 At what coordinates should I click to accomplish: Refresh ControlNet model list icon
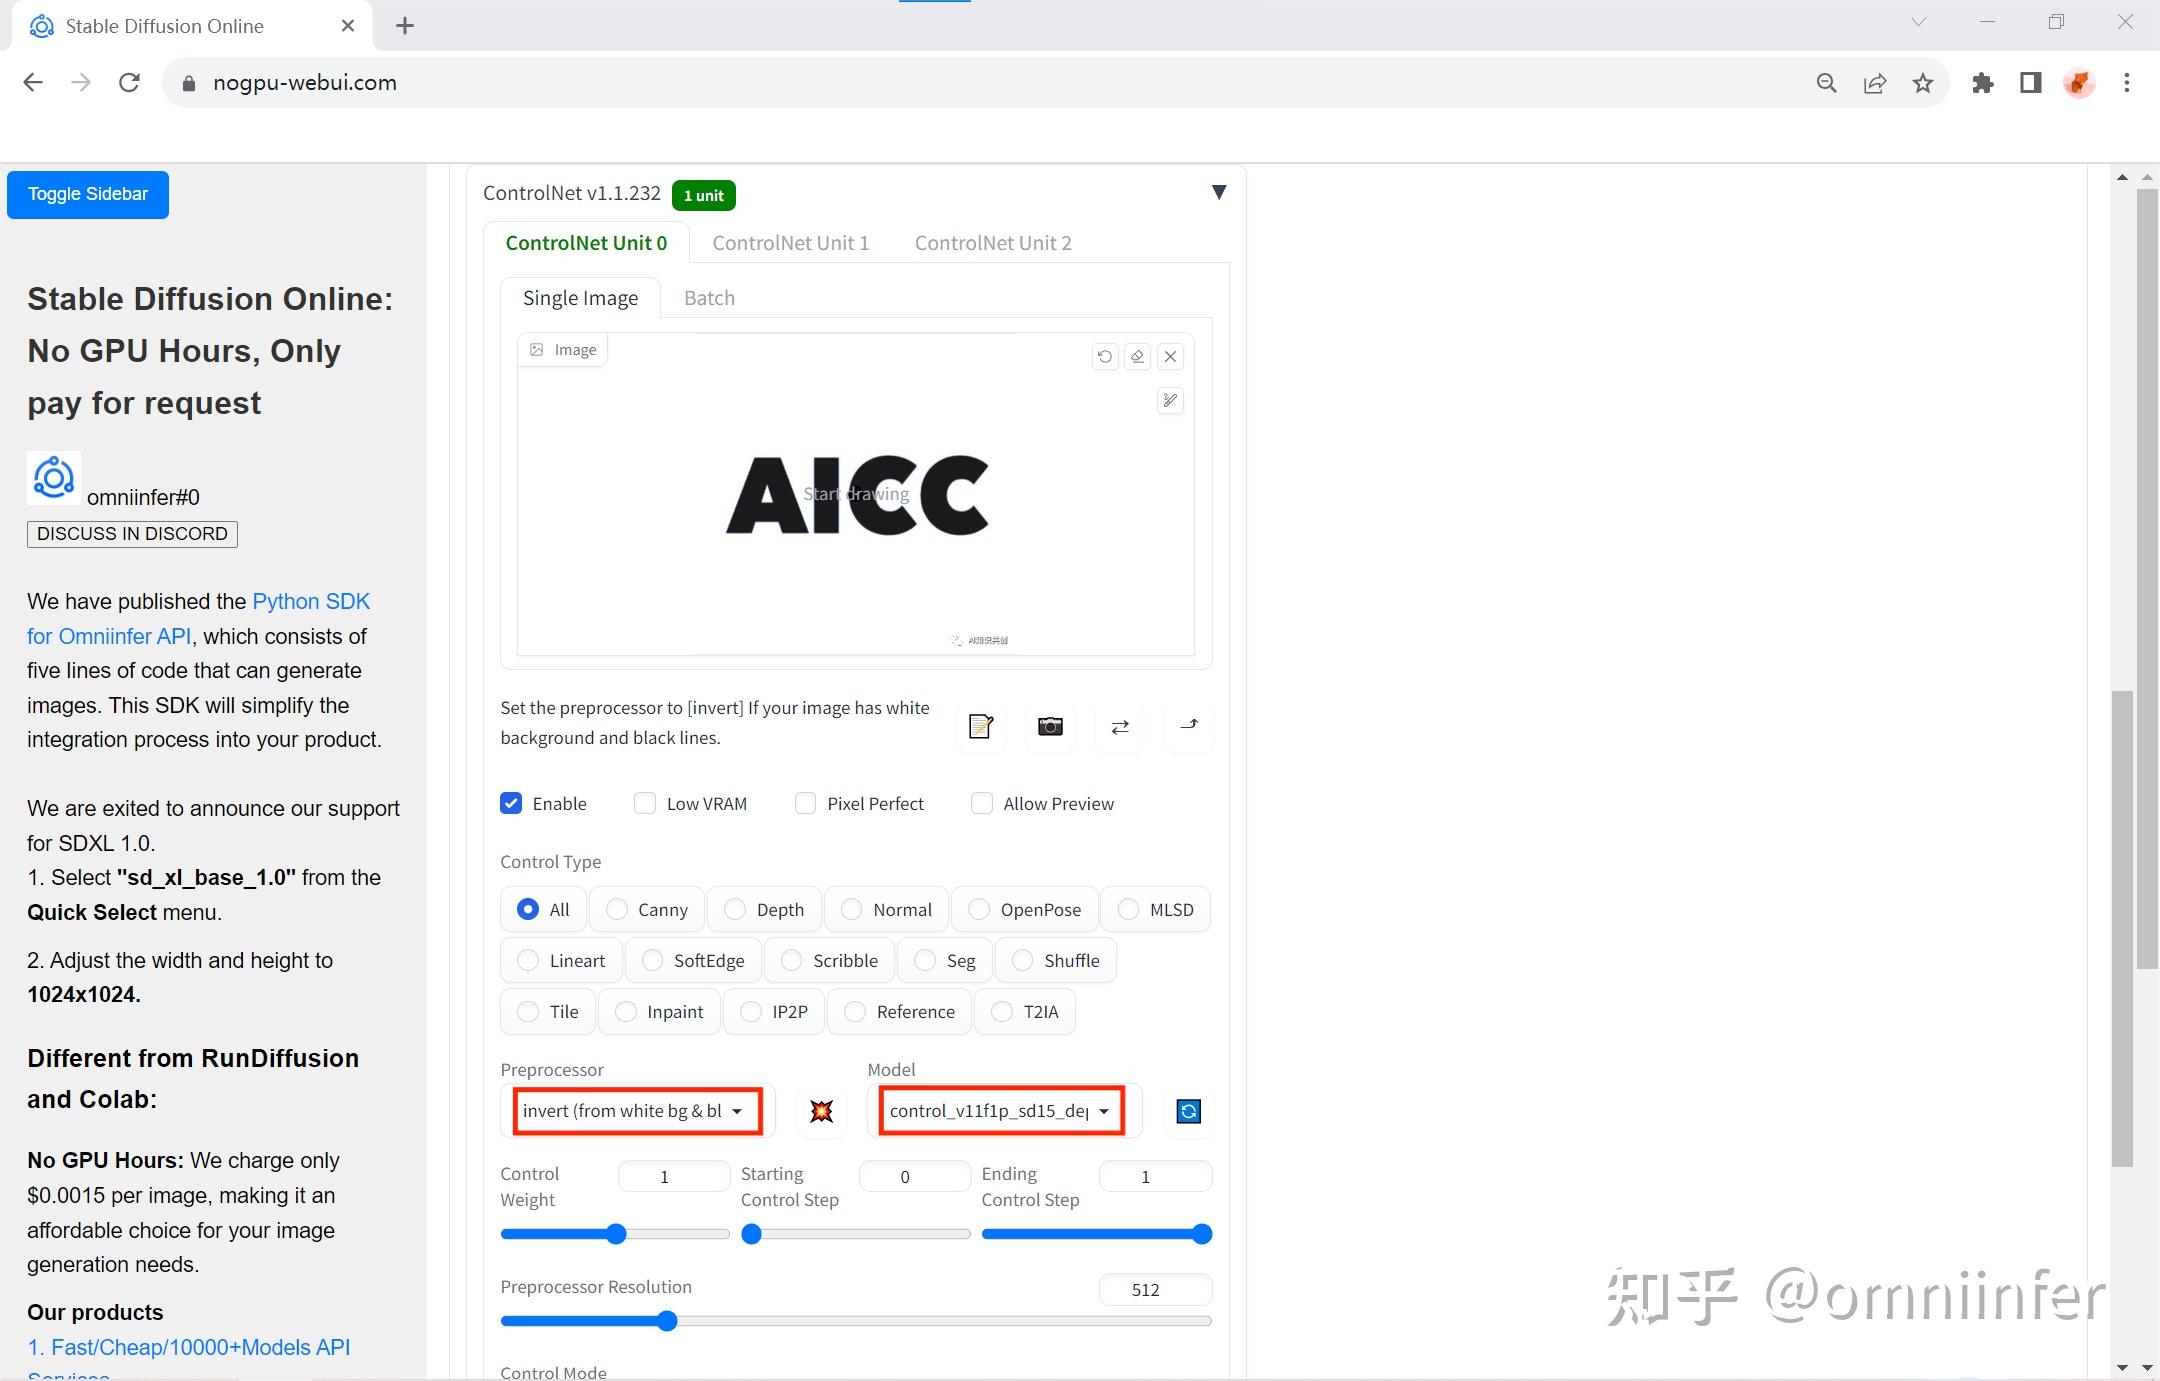click(1188, 1112)
